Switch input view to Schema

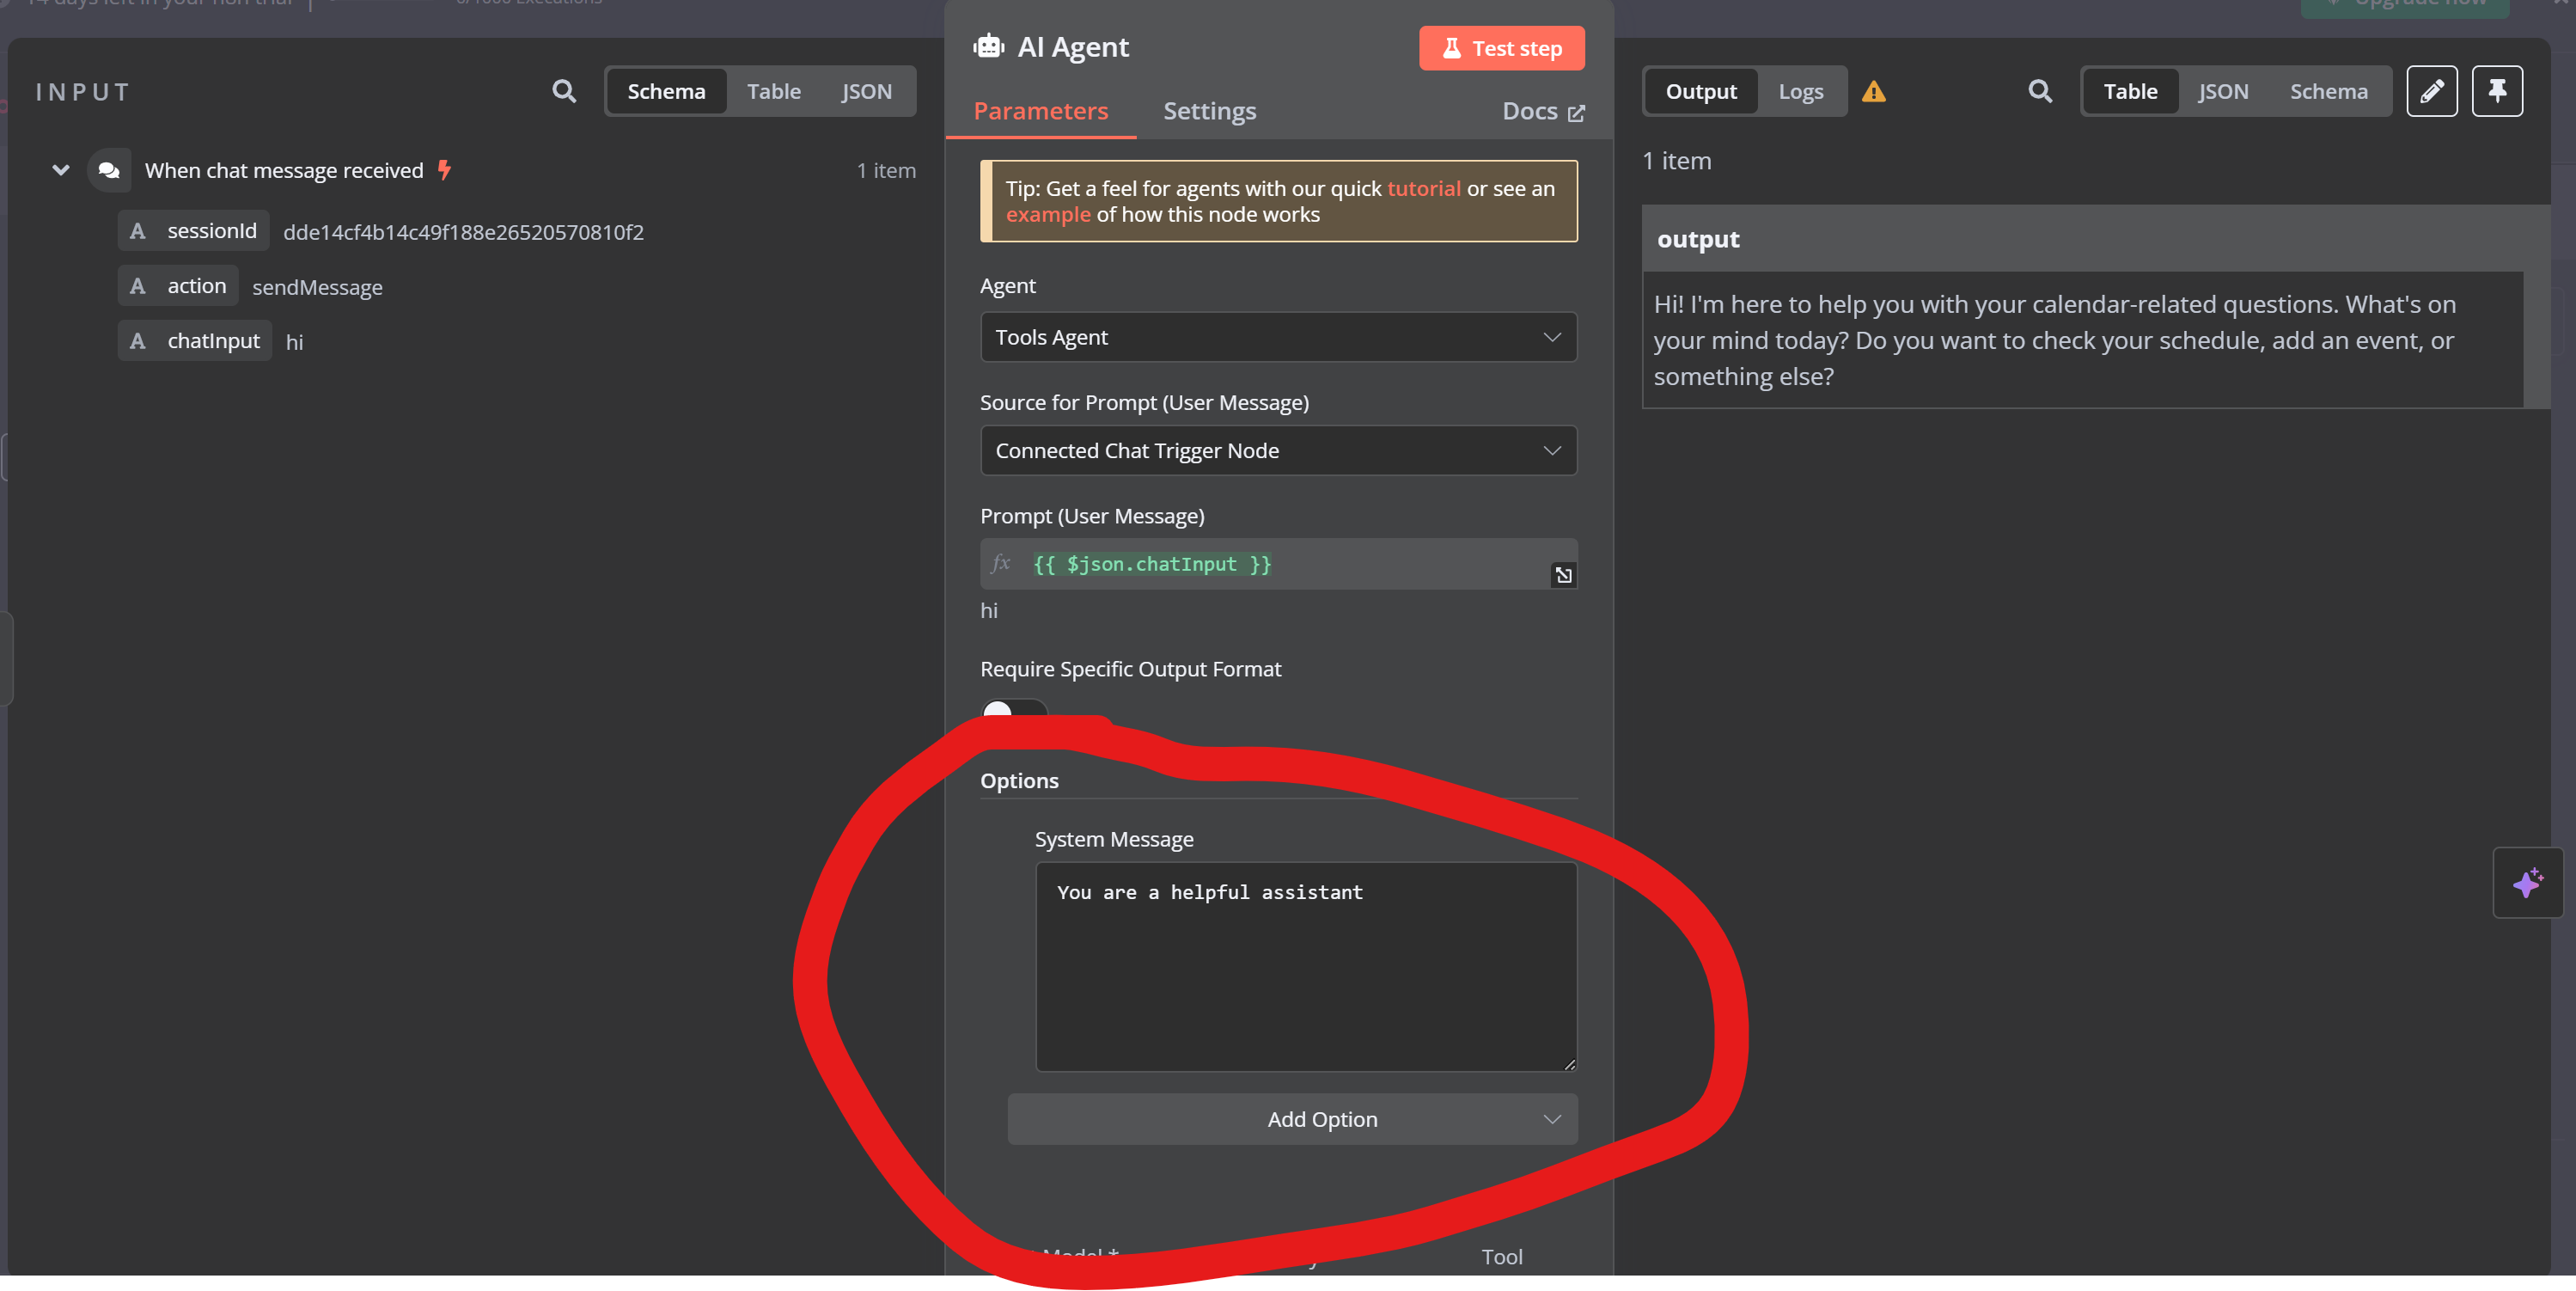666,91
